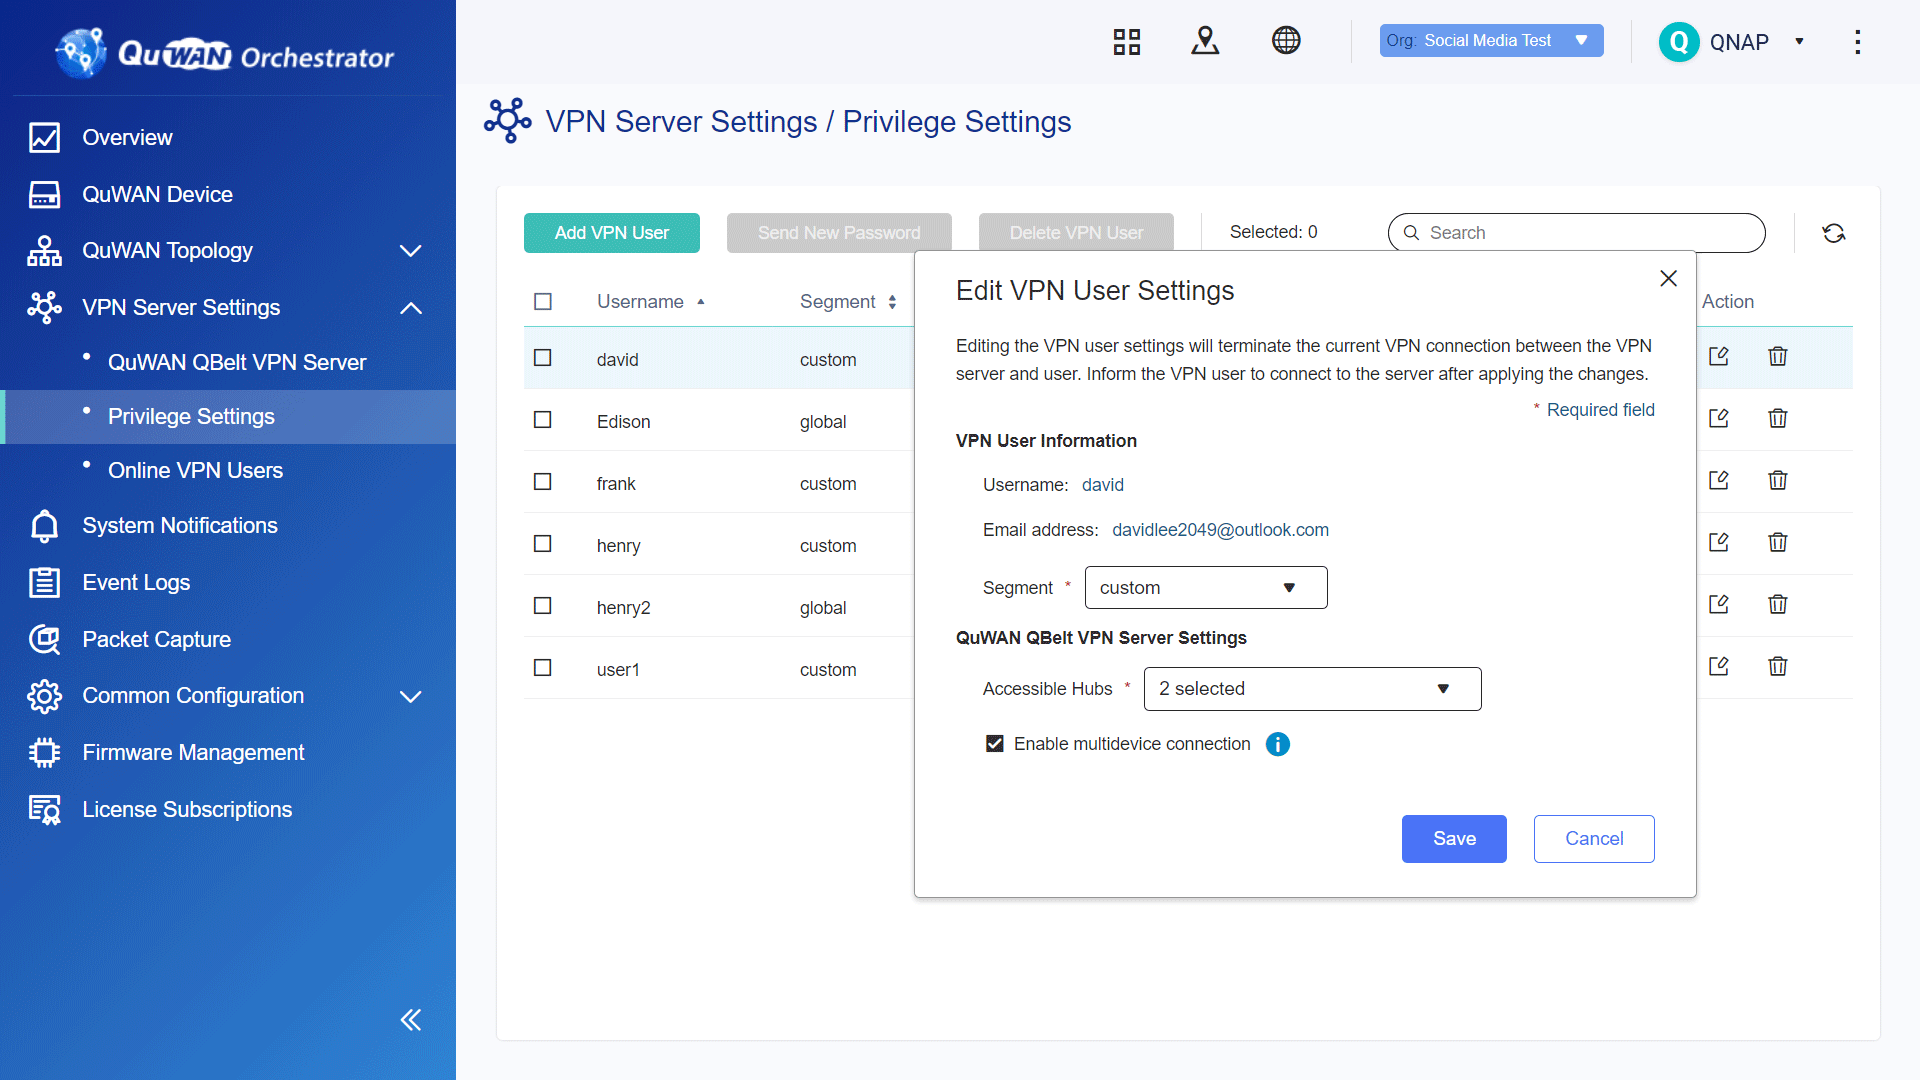Click the magnifier icon in search box

coord(1412,233)
